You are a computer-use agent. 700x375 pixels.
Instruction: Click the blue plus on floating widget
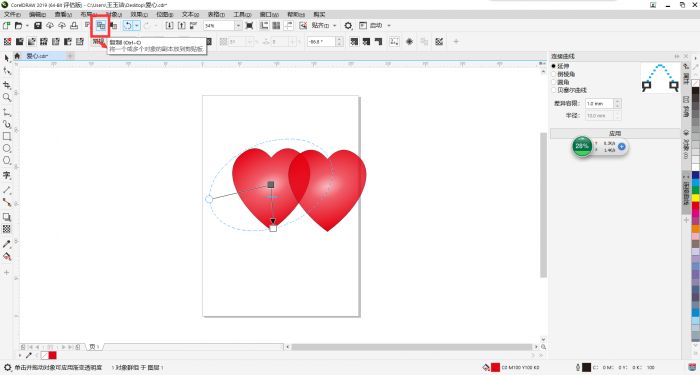(x=621, y=146)
